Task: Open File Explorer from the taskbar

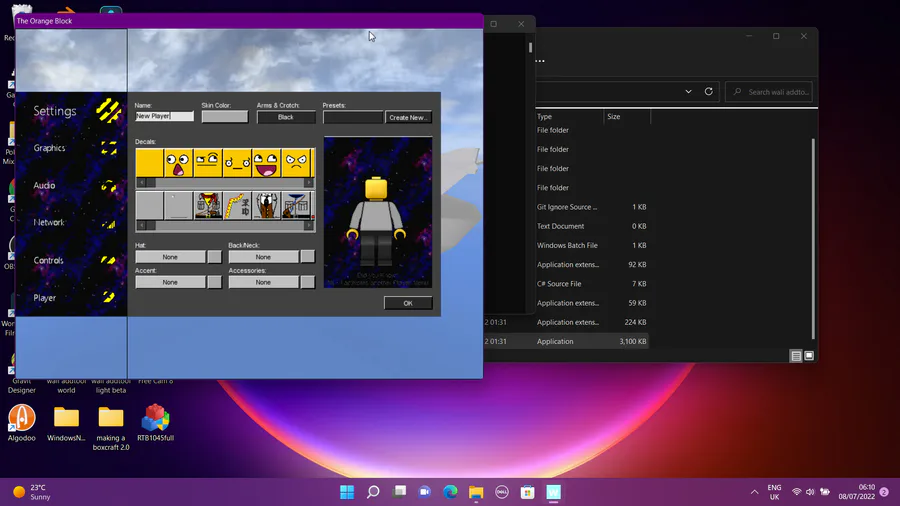Action: [476, 492]
